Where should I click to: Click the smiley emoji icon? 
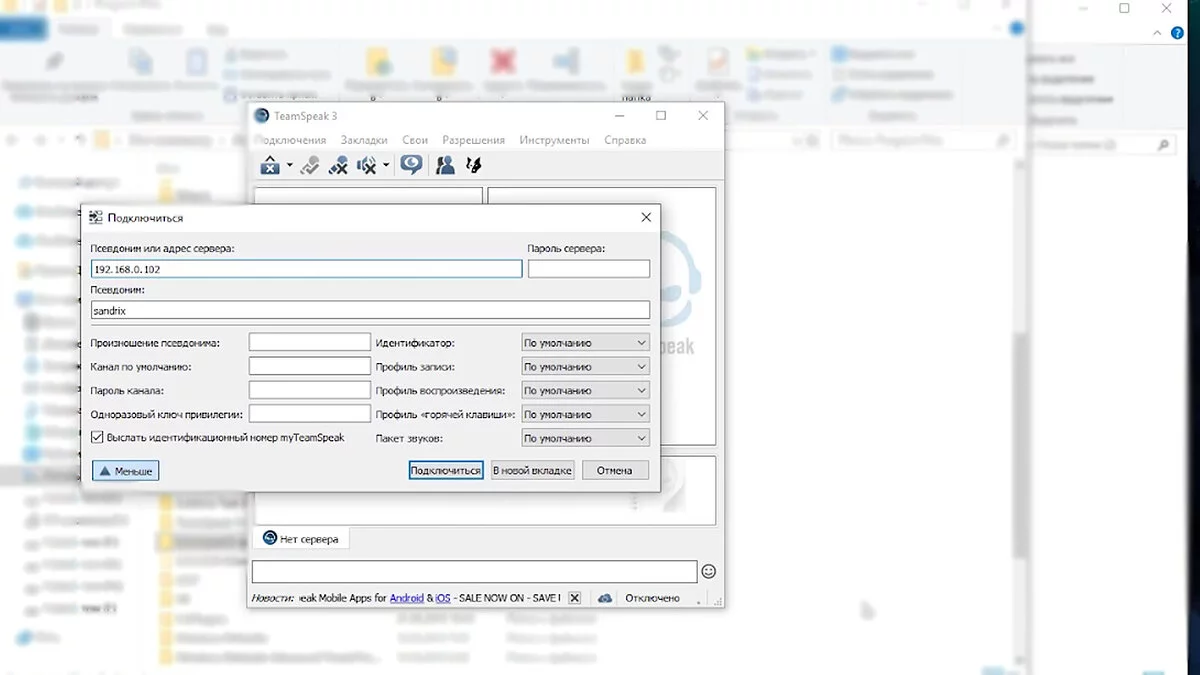pyautogui.click(x=709, y=572)
